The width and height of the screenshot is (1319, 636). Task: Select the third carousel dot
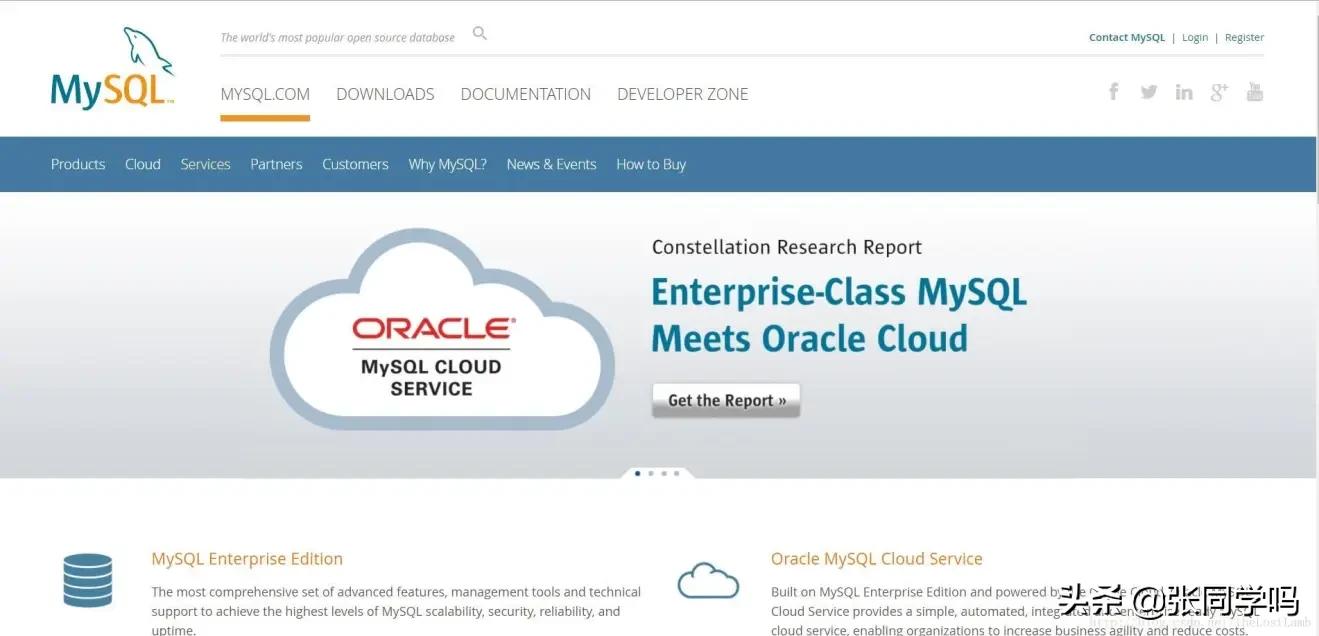click(x=663, y=473)
